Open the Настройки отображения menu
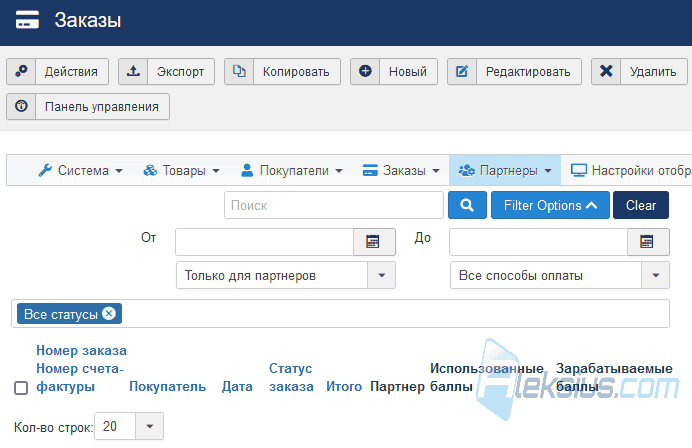The image size is (692, 448). [x=631, y=170]
